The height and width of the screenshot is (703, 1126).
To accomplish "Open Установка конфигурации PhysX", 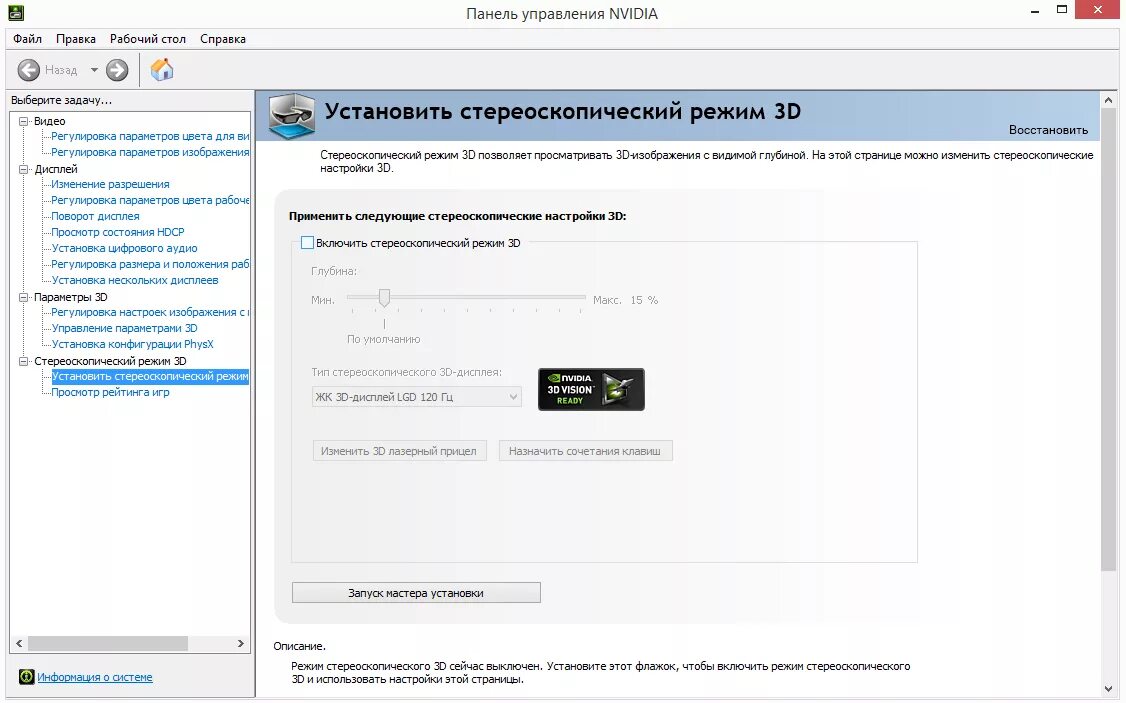I will (x=132, y=344).
